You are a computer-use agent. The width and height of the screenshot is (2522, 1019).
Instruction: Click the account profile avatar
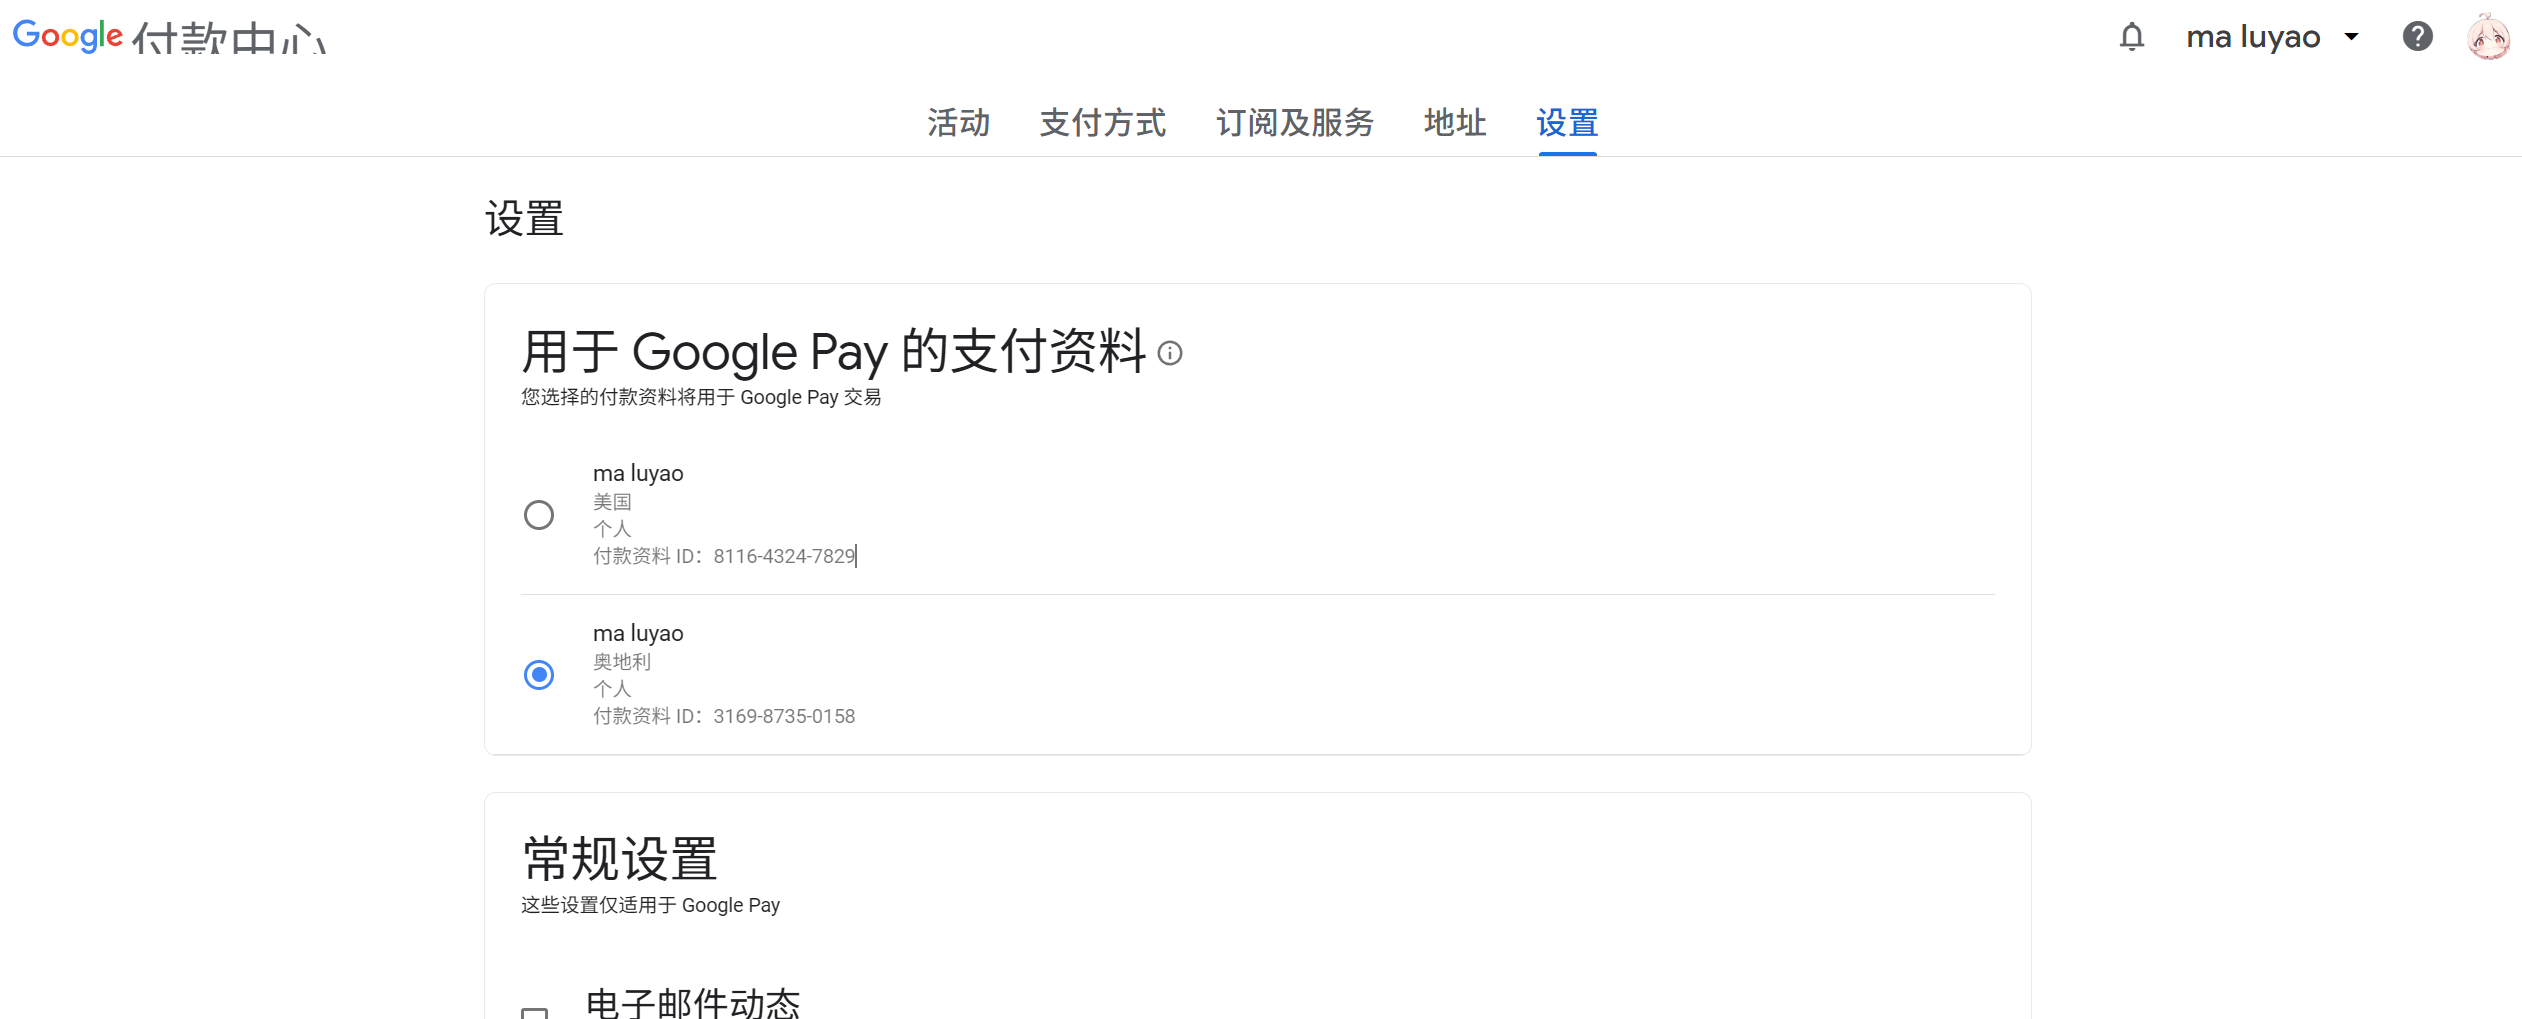(2487, 37)
